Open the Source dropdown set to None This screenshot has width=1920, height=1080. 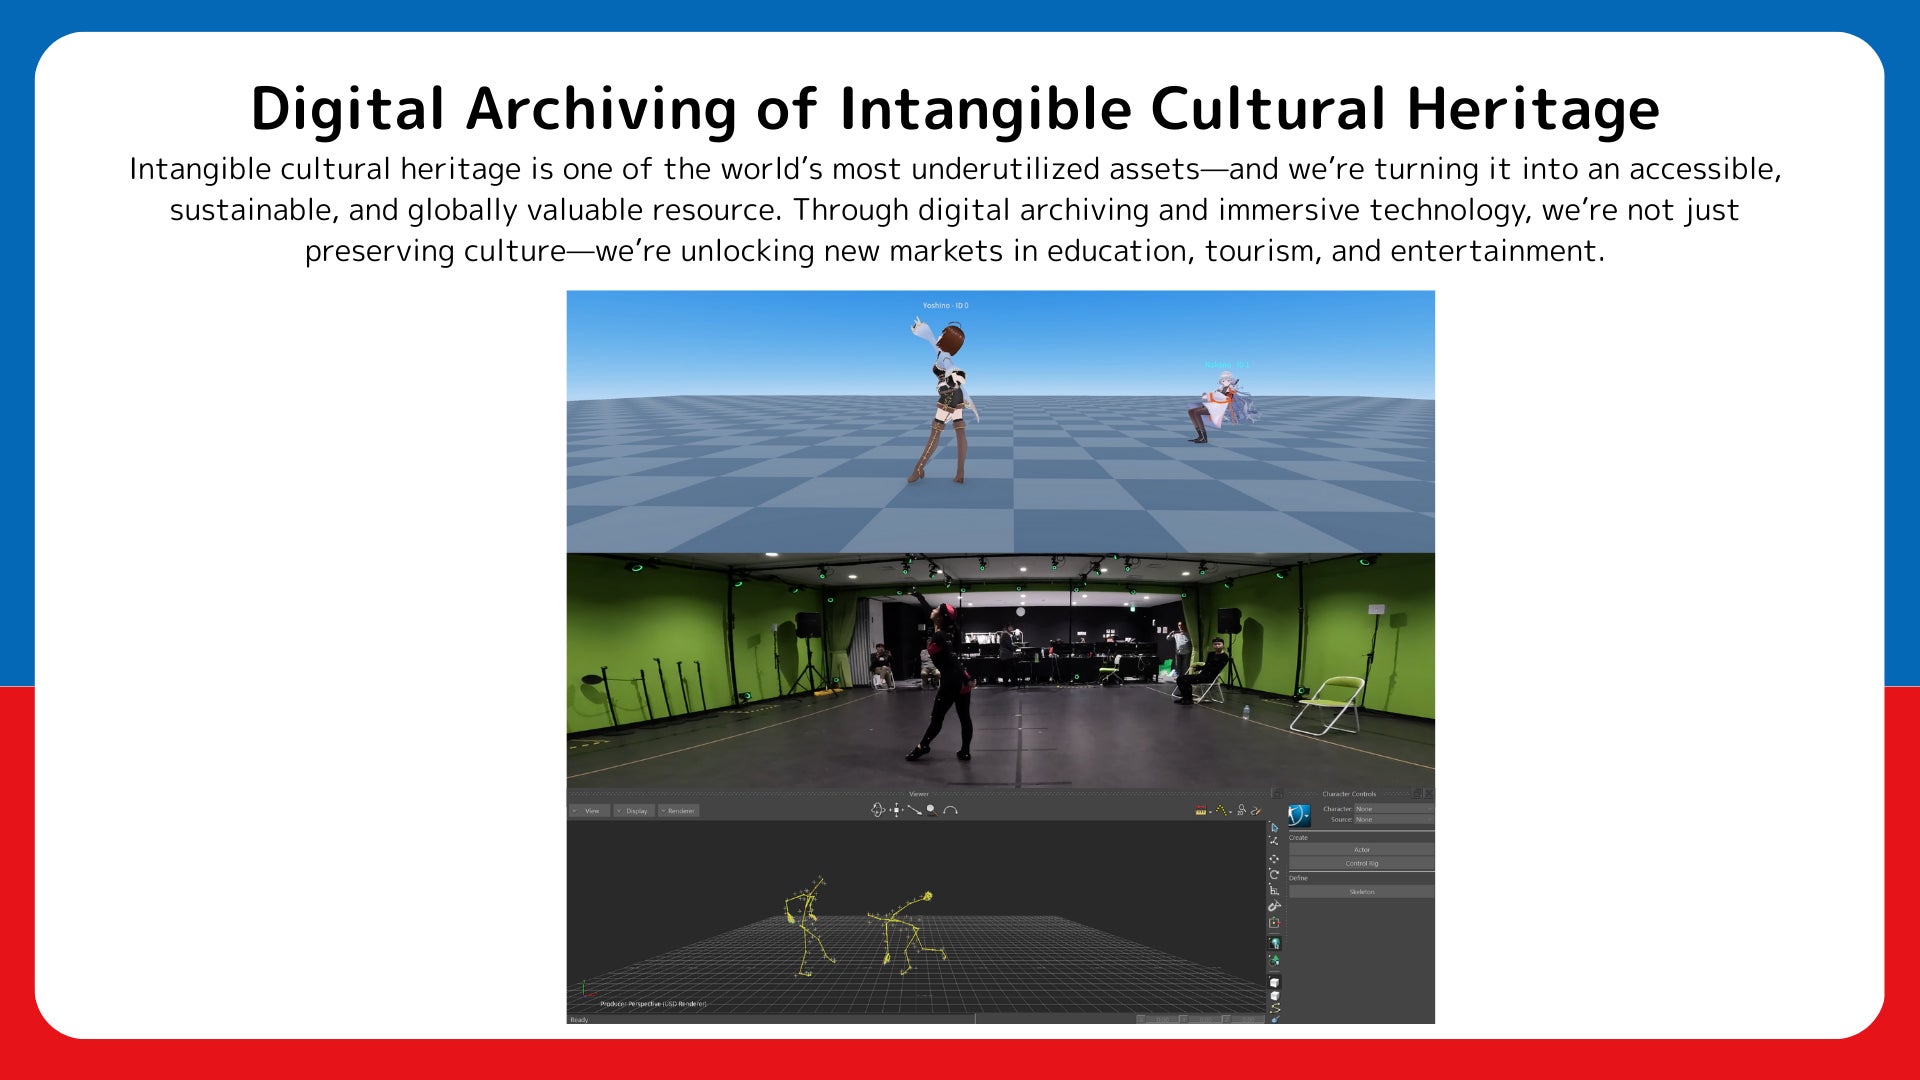(x=1393, y=819)
